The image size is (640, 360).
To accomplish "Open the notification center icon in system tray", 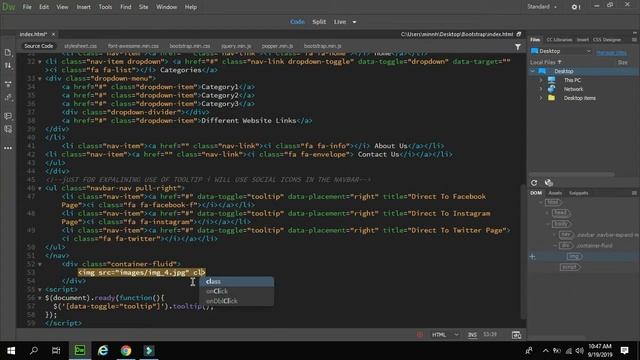I will [x=624, y=351].
